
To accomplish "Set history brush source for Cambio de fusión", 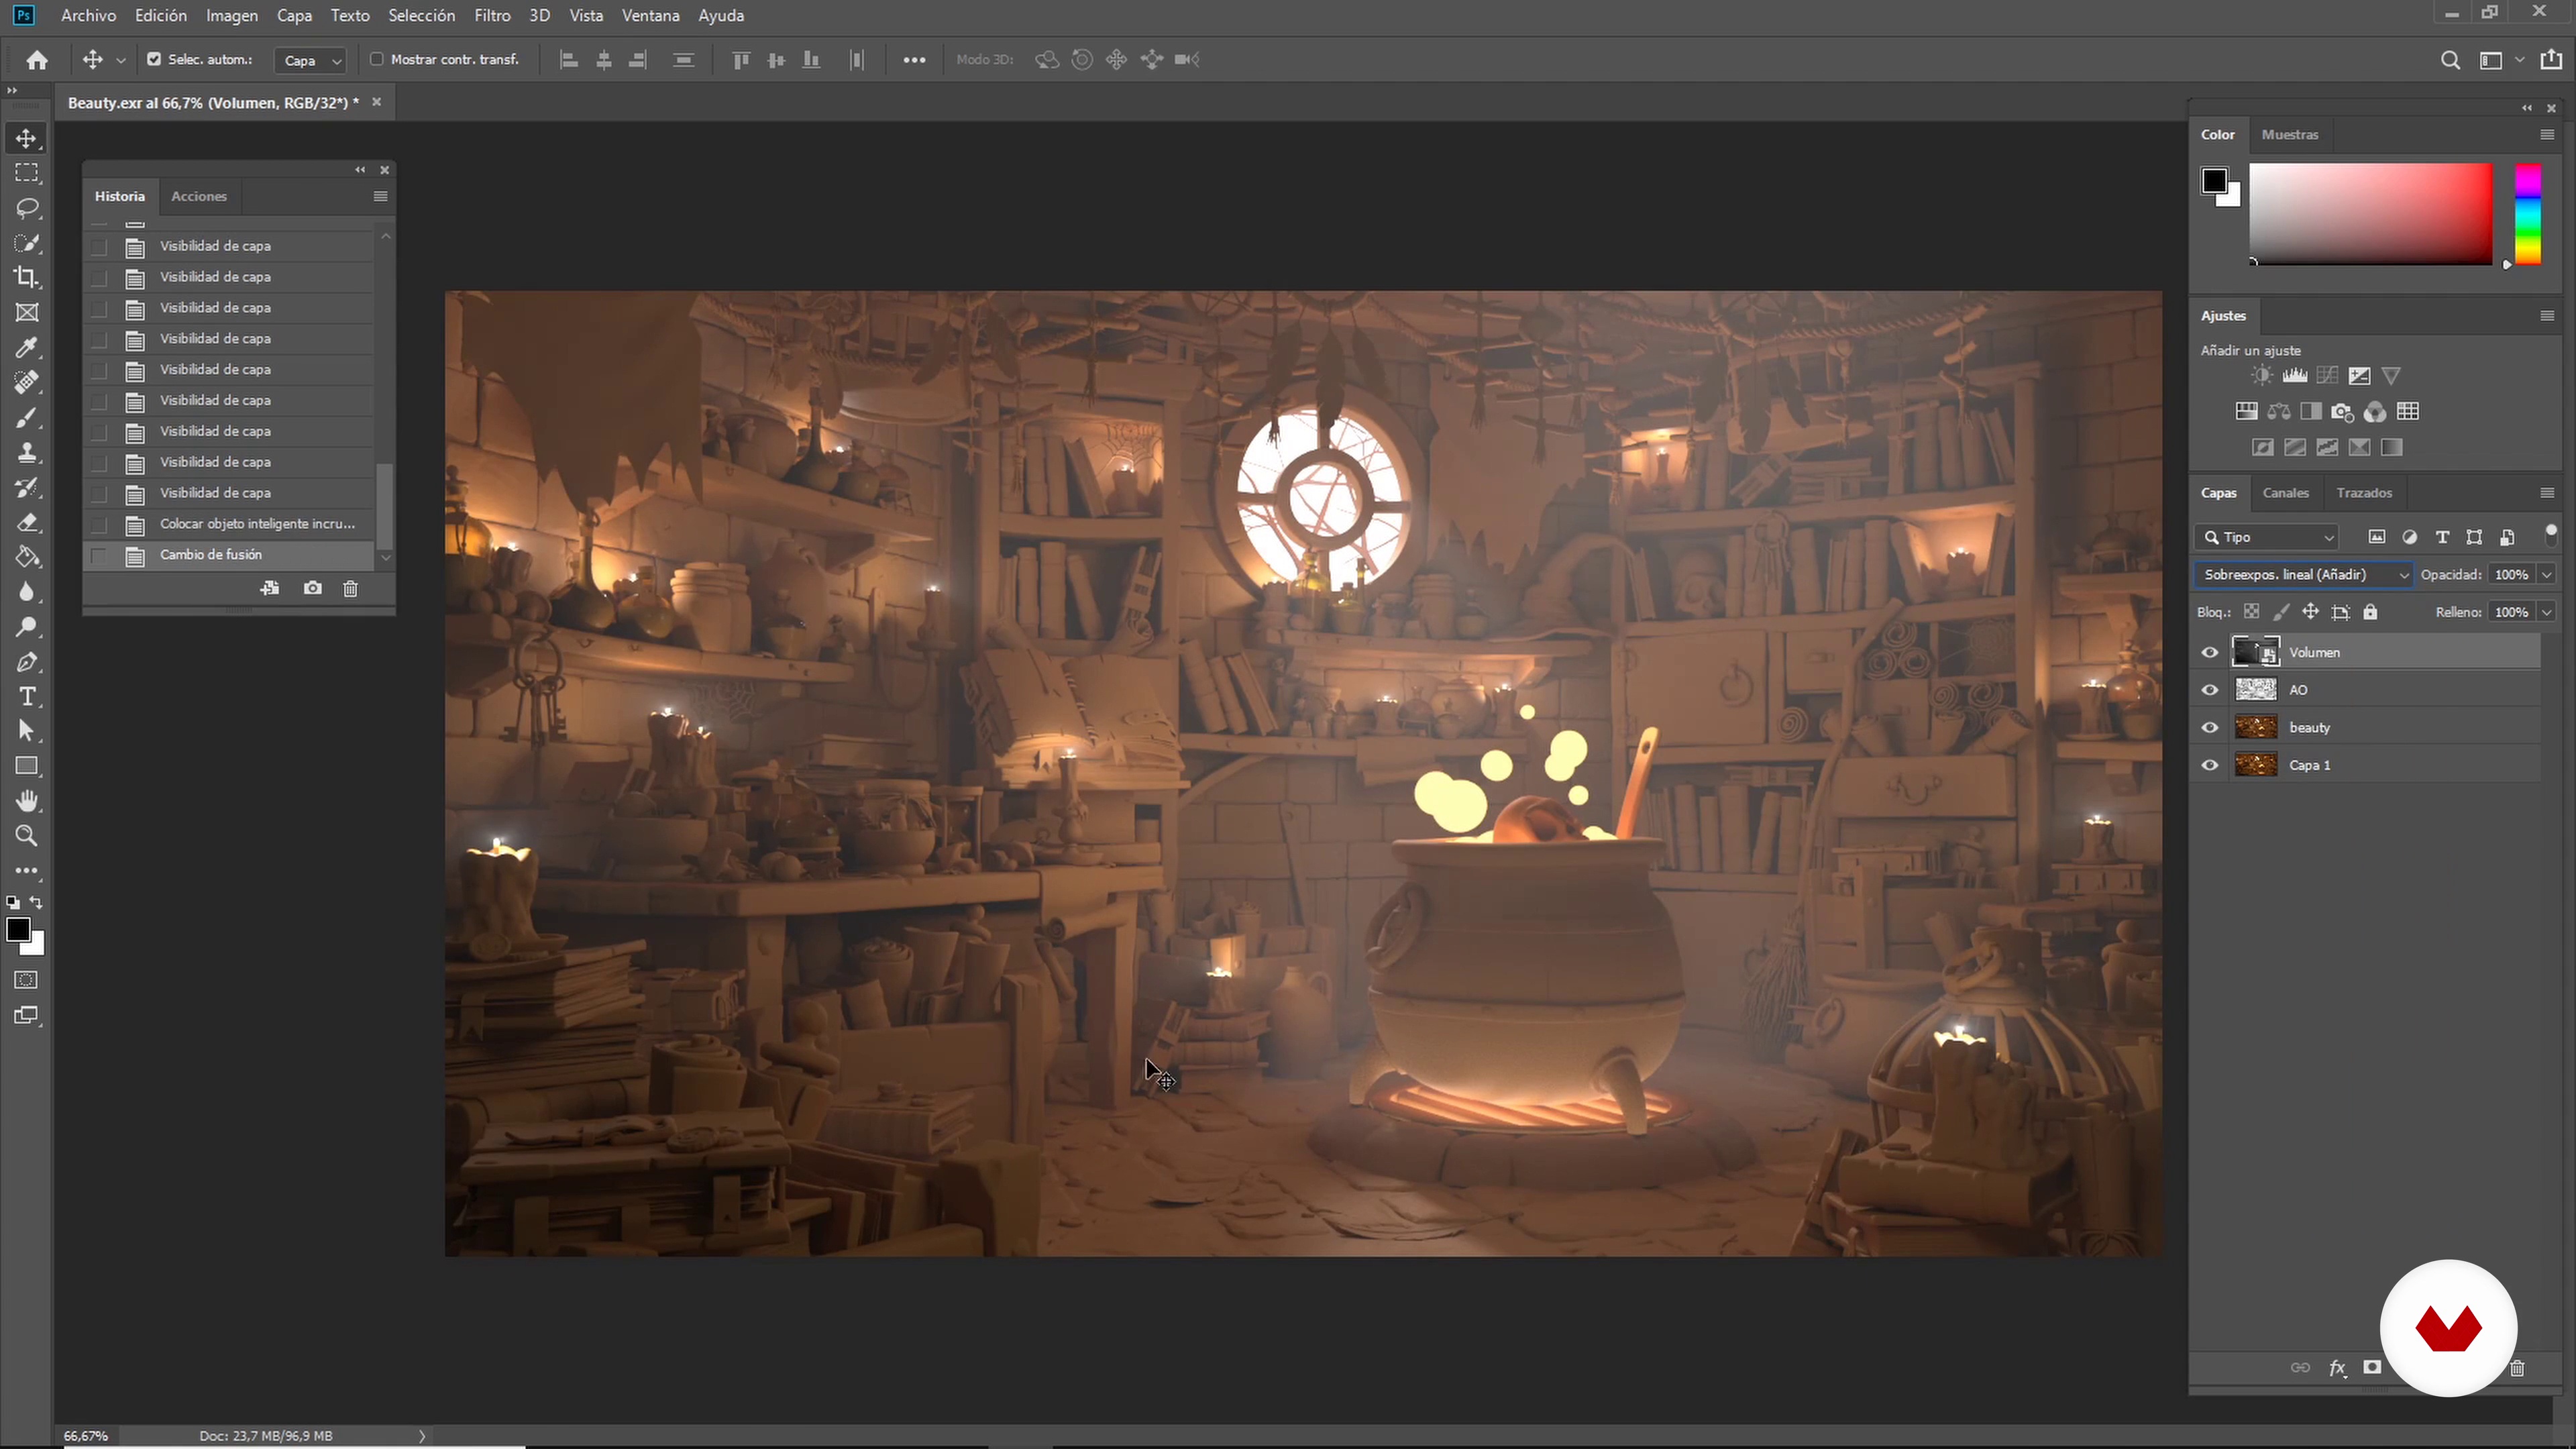I will [99, 555].
